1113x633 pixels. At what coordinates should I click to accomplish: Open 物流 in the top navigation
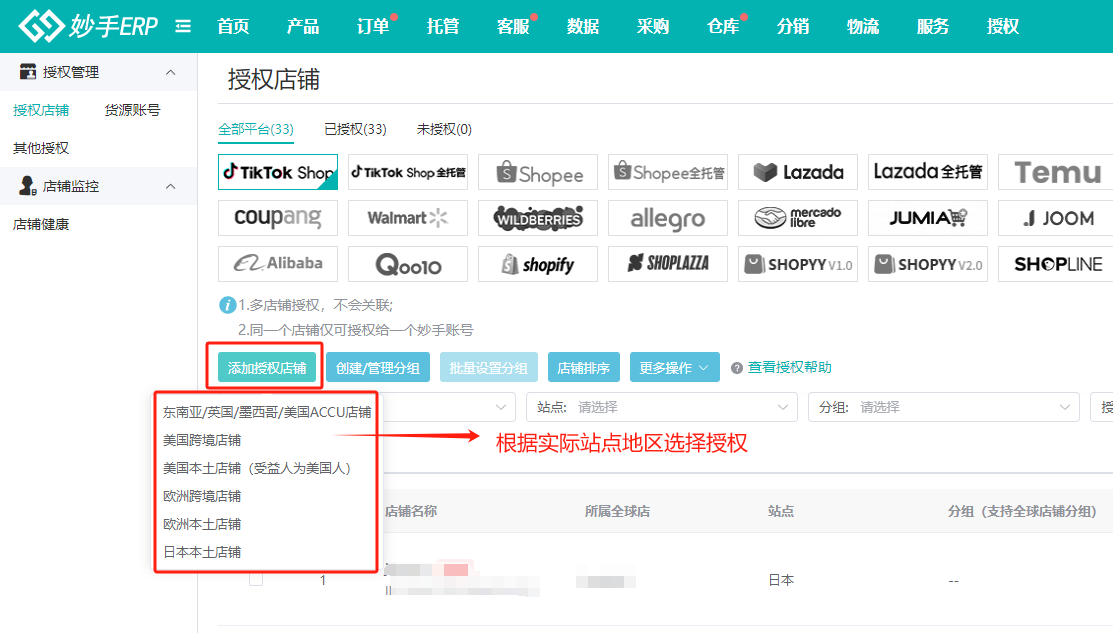(863, 26)
